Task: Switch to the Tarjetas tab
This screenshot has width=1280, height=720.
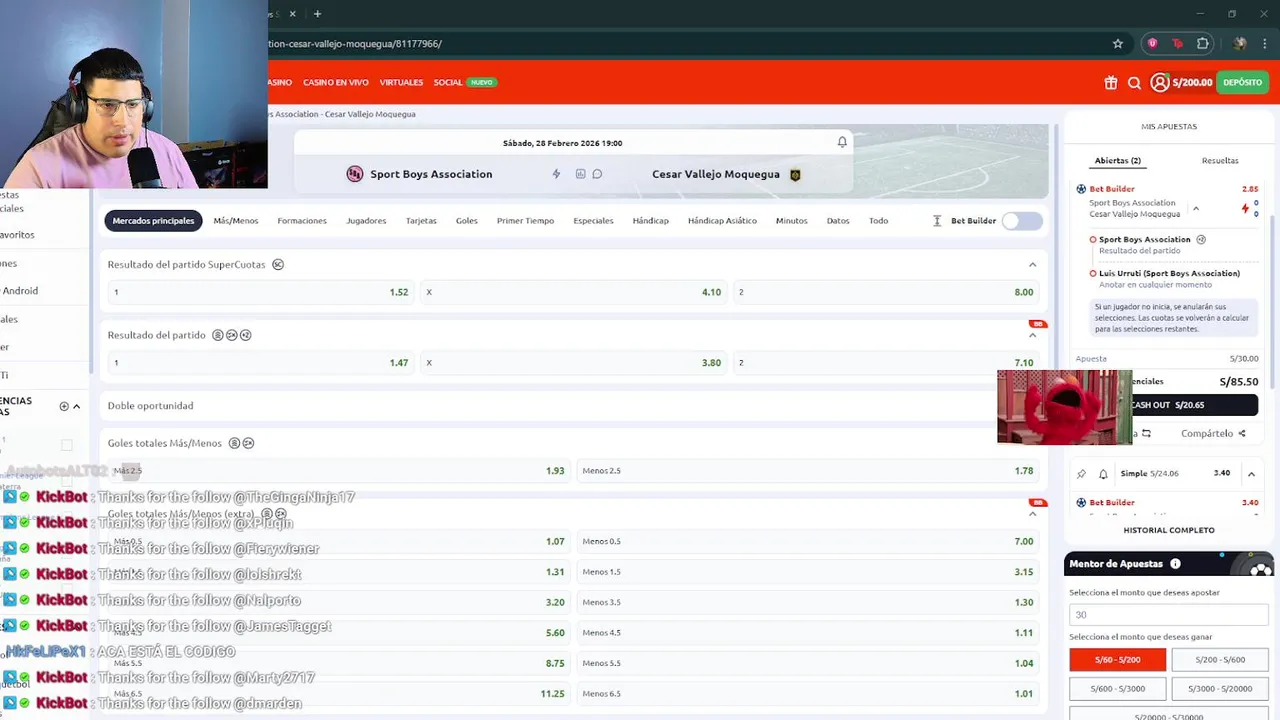Action: (421, 221)
